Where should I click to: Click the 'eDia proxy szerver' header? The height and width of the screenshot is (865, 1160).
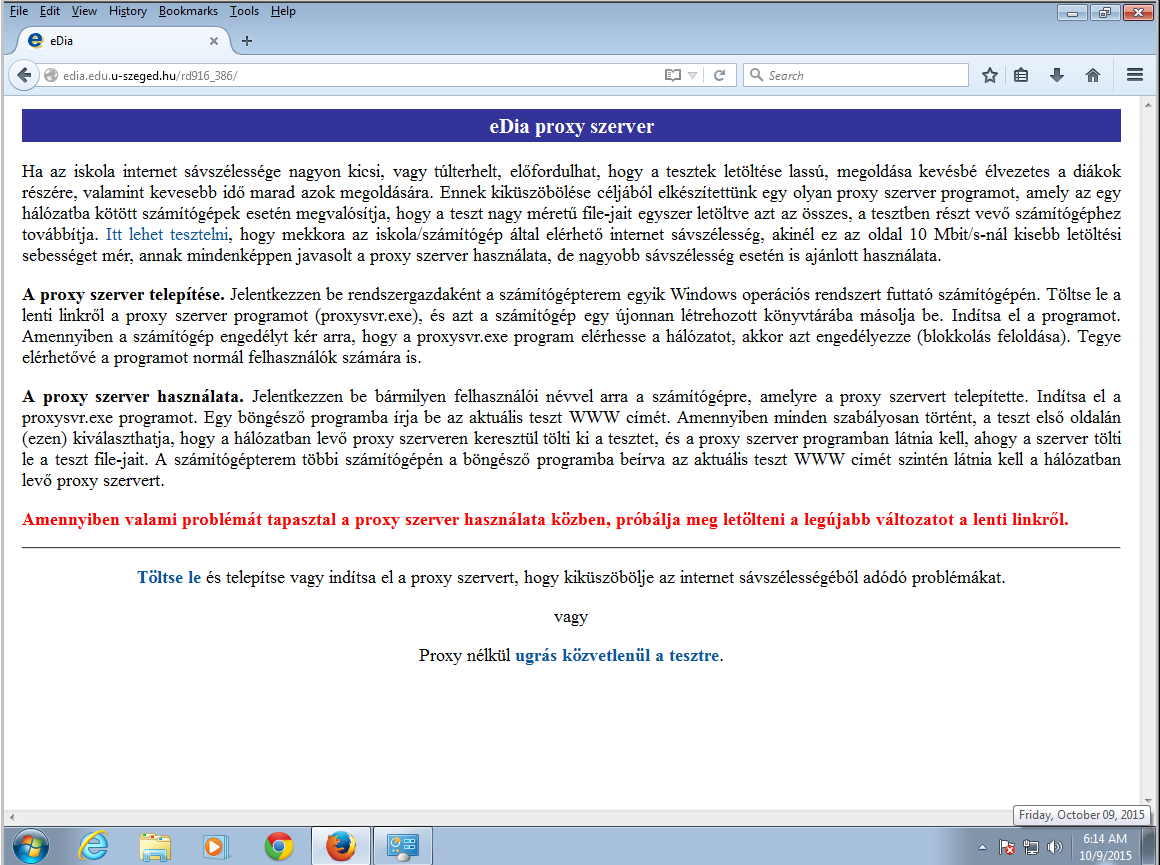(x=571, y=126)
